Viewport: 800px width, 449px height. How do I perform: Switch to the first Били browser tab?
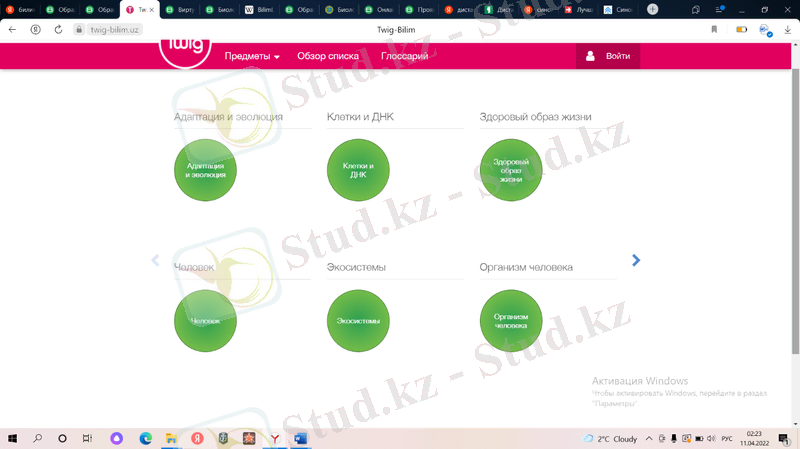click(20, 9)
